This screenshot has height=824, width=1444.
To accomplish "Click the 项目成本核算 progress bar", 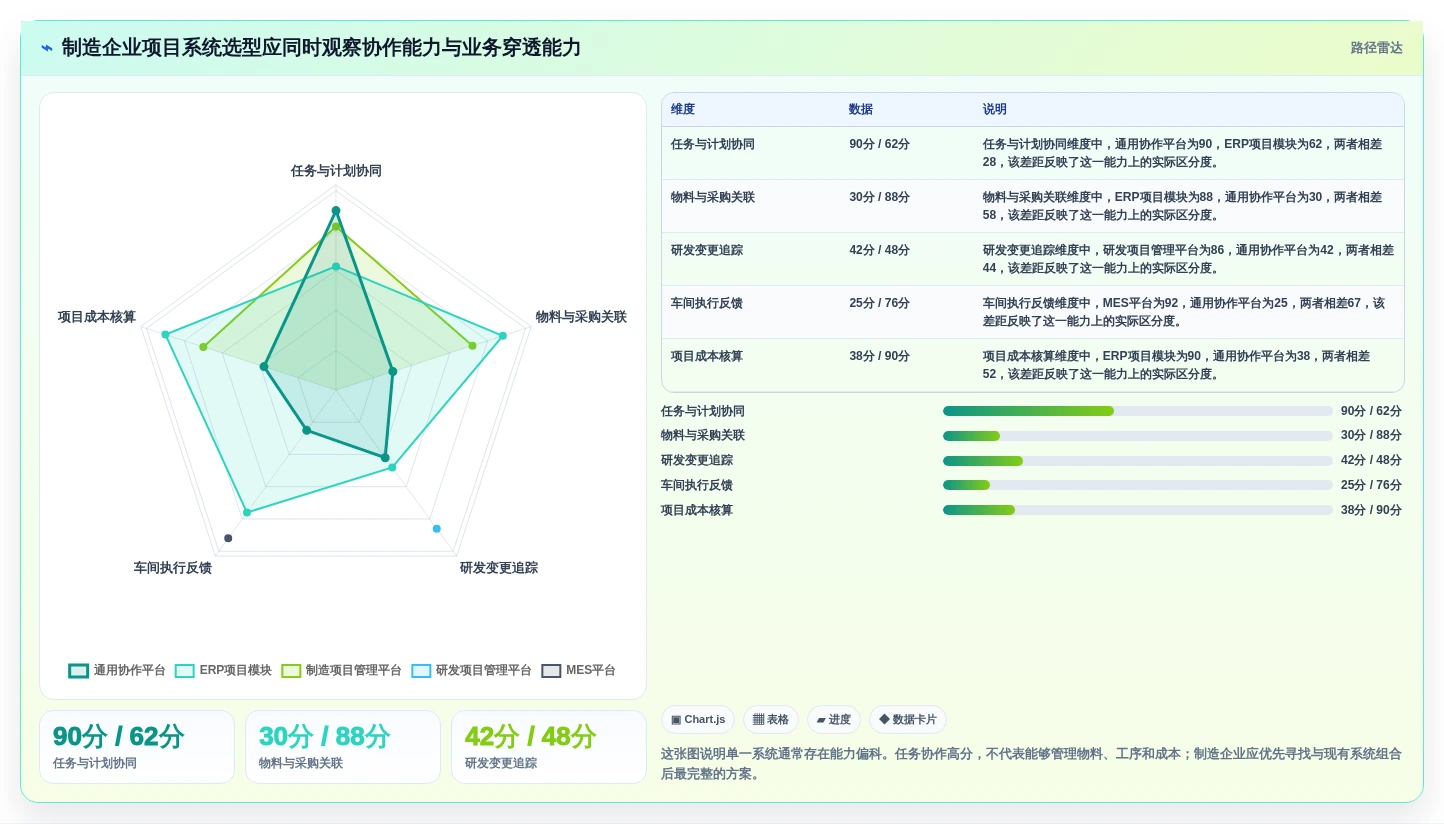I will [x=1138, y=510].
